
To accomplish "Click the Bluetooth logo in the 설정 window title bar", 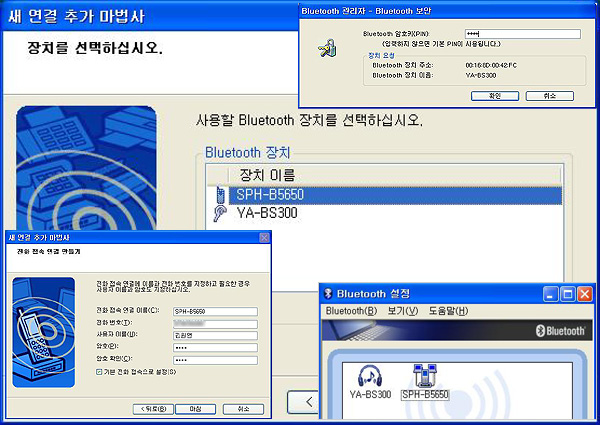I will pyautogui.click(x=328, y=294).
